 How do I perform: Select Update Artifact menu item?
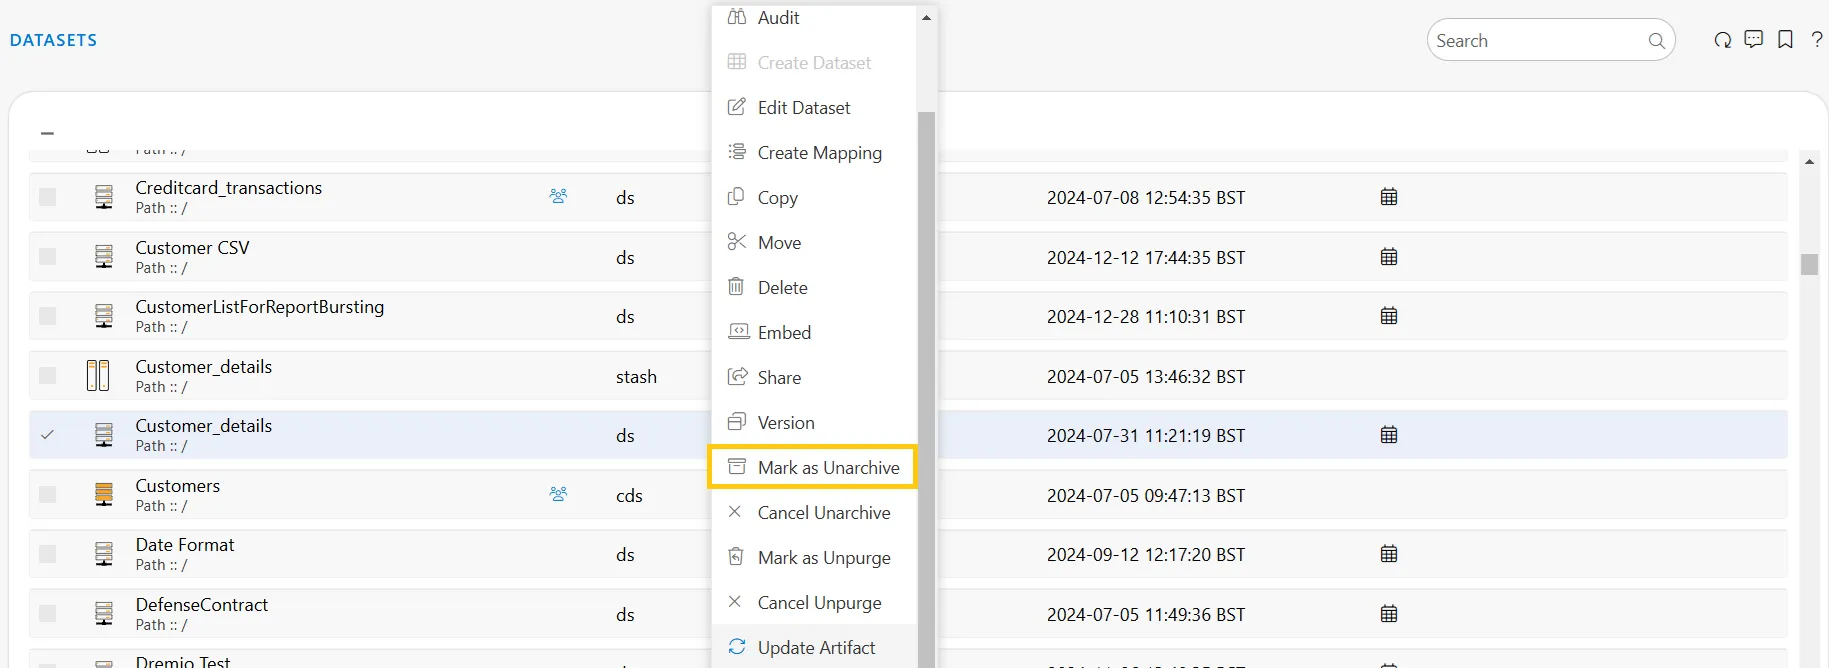pyautogui.click(x=814, y=647)
